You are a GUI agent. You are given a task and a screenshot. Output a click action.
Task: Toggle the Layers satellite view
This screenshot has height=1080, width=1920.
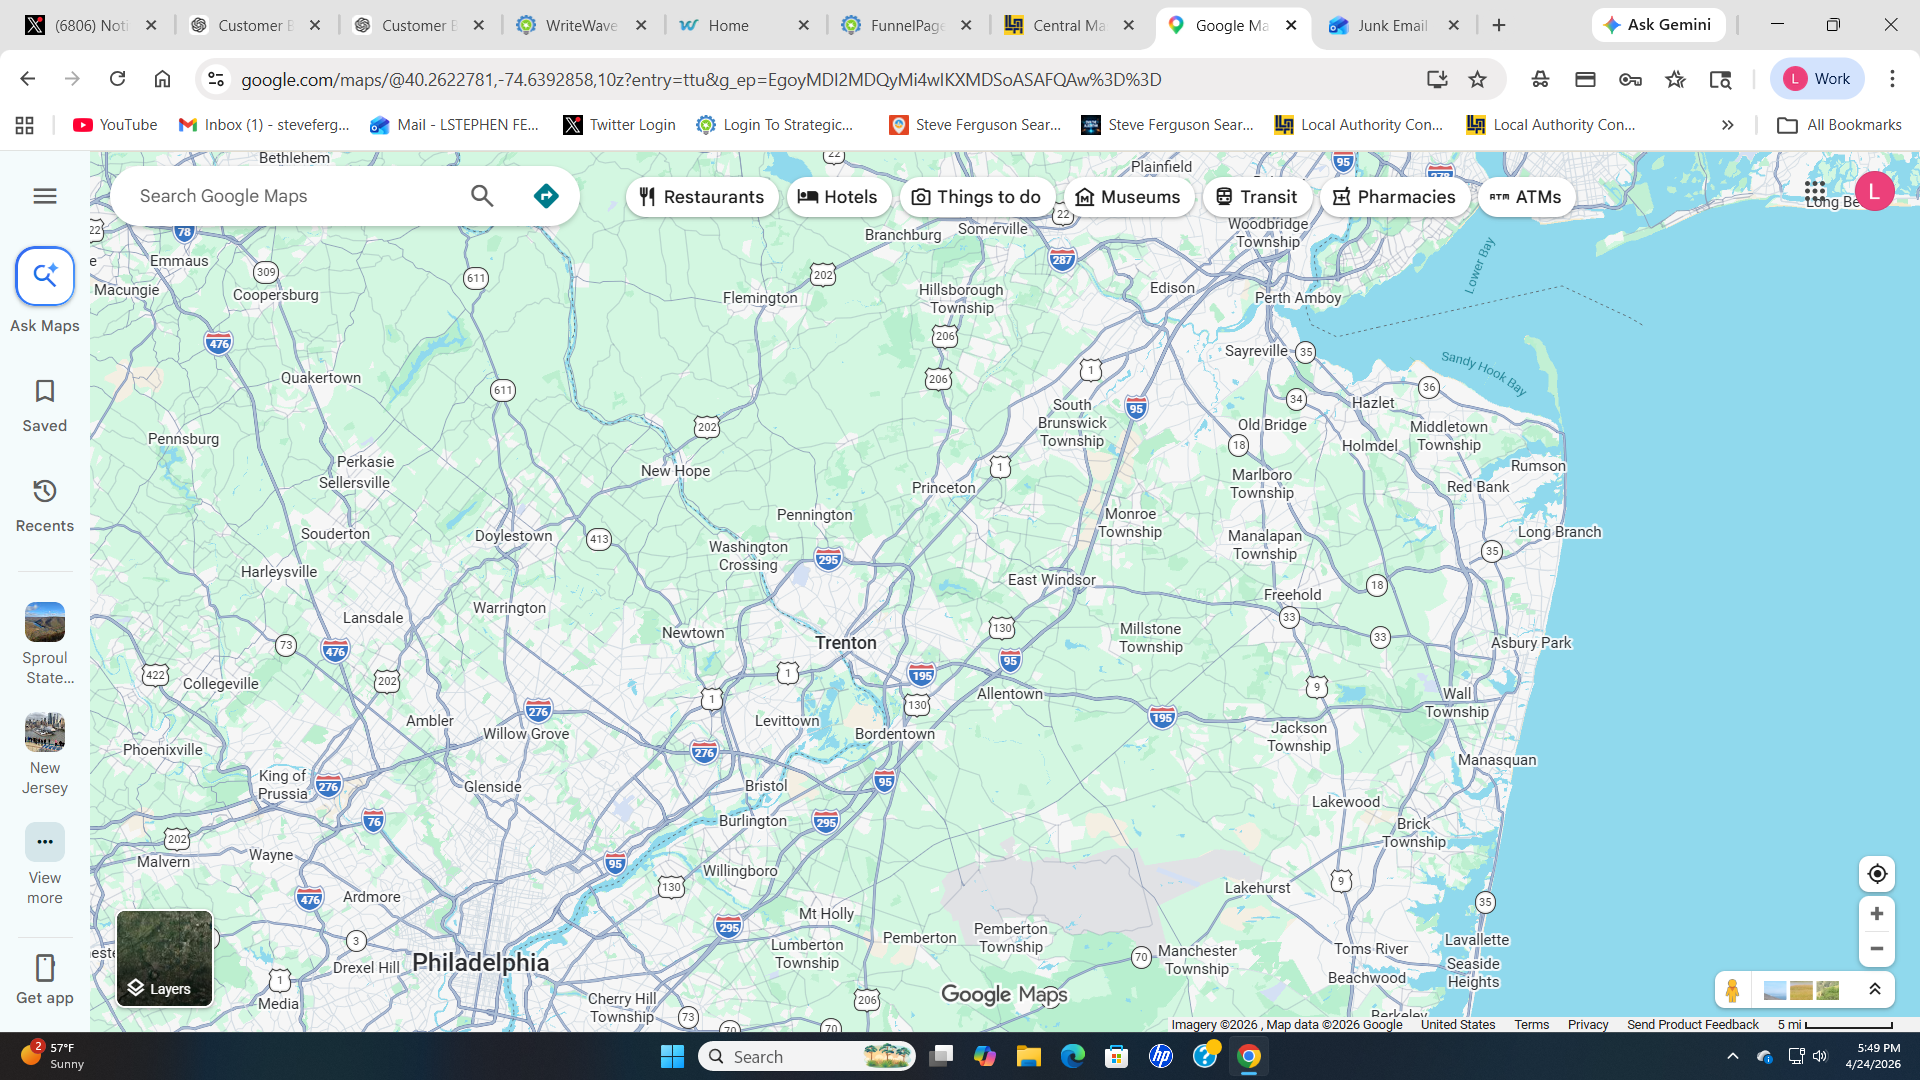tap(164, 958)
